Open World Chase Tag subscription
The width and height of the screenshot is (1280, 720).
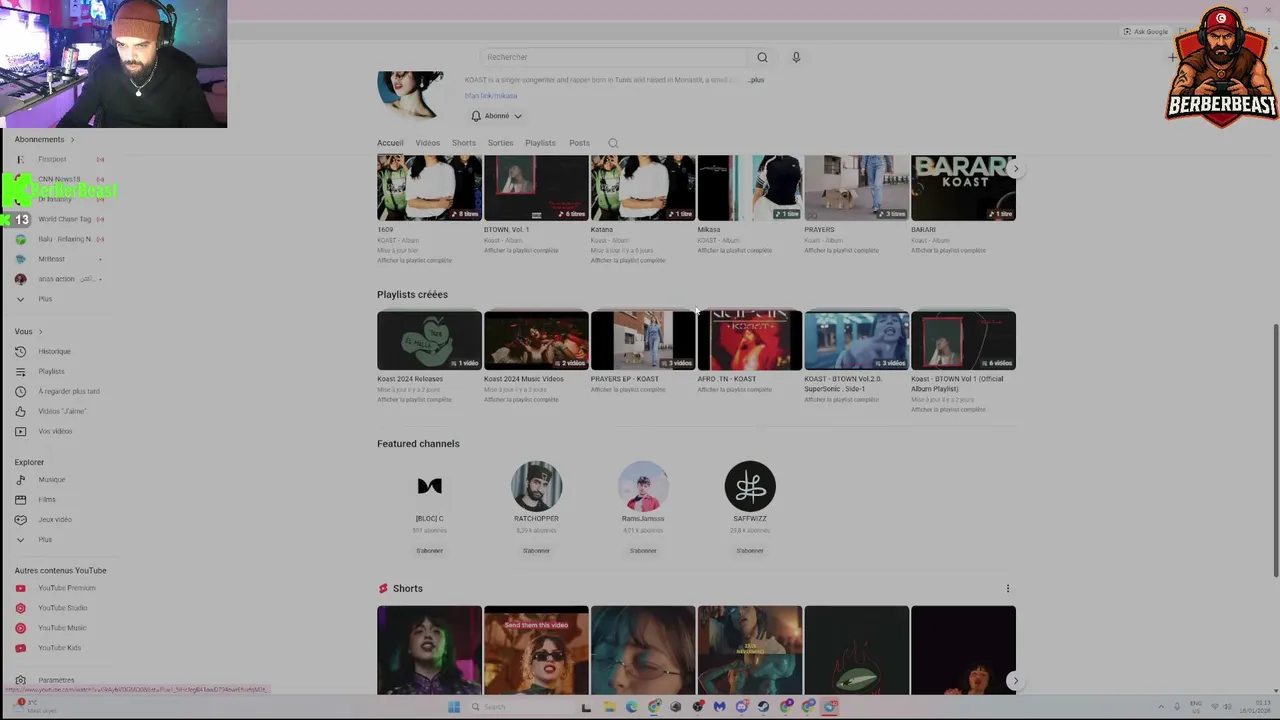point(64,219)
